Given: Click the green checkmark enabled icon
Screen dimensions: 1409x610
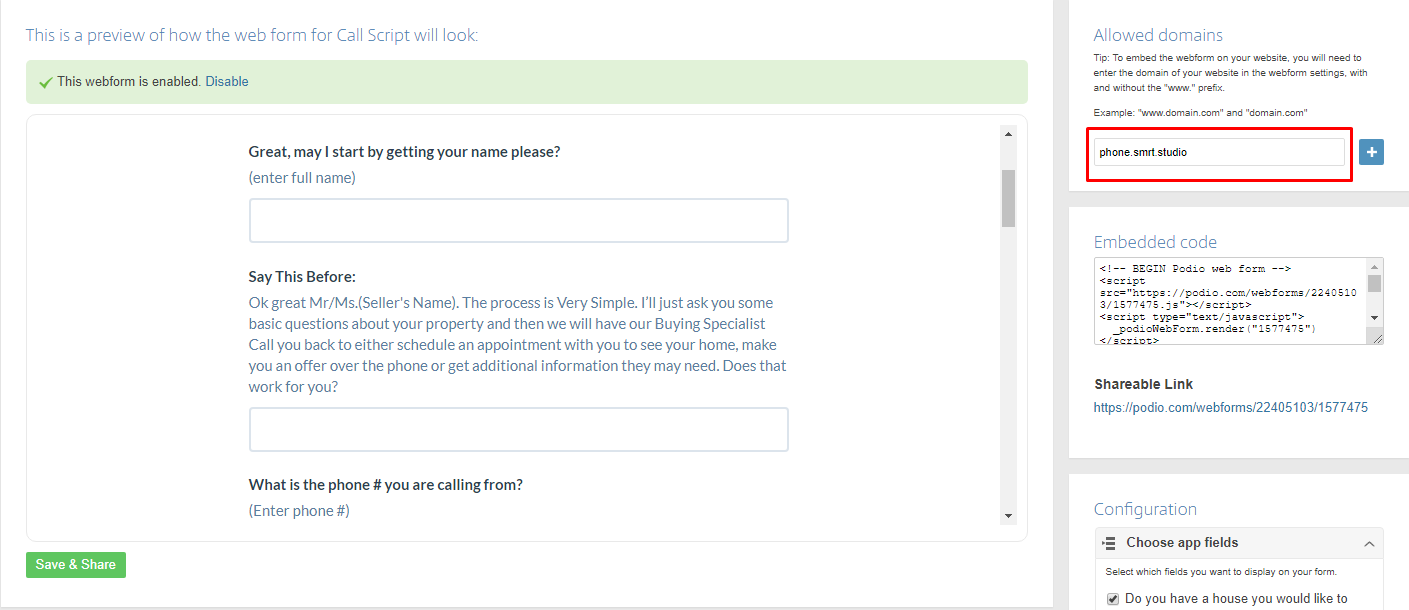Looking at the screenshot, I should [x=45, y=82].
